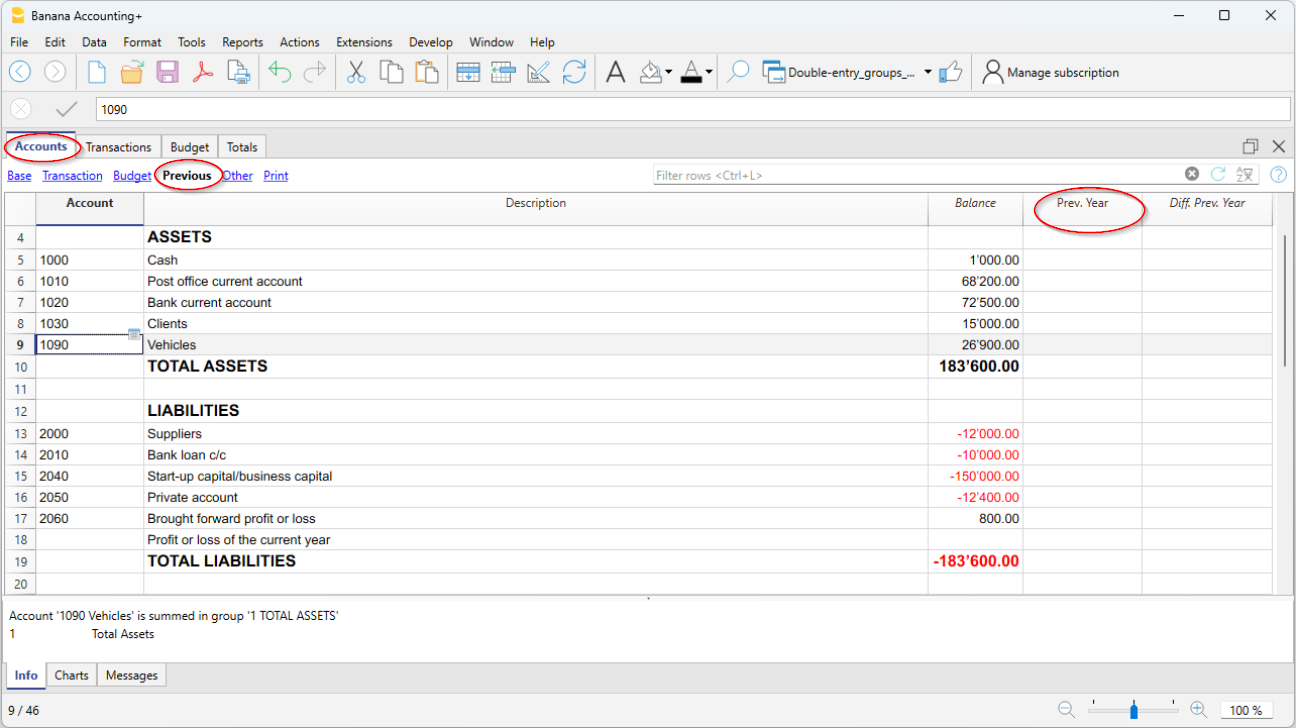Click the Manage subscription button

[1051, 72]
